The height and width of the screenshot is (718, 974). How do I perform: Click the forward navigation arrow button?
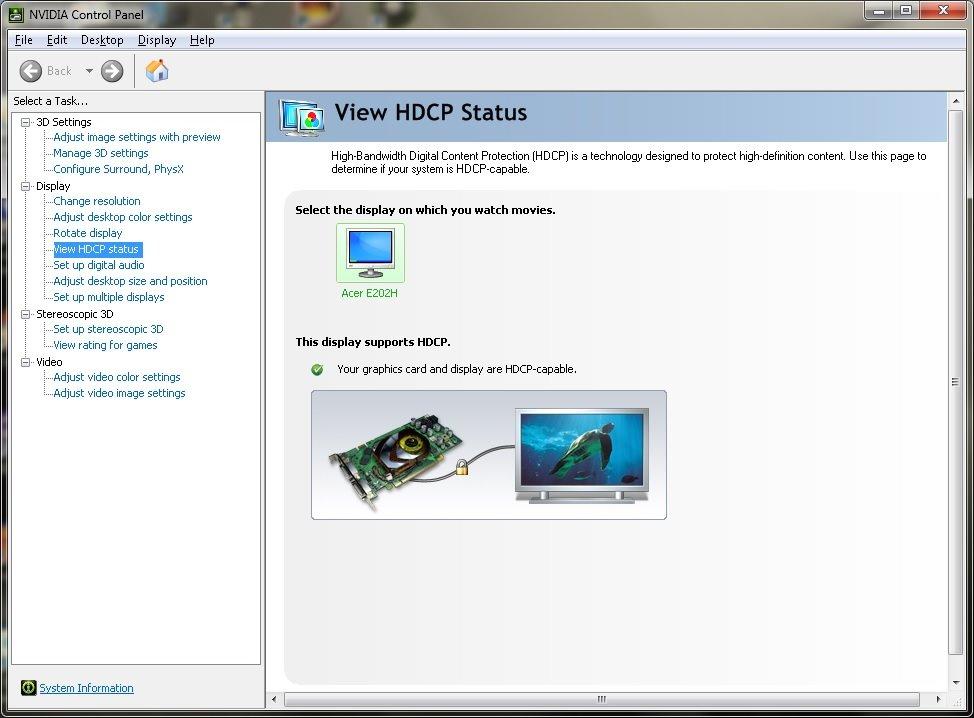[110, 71]
